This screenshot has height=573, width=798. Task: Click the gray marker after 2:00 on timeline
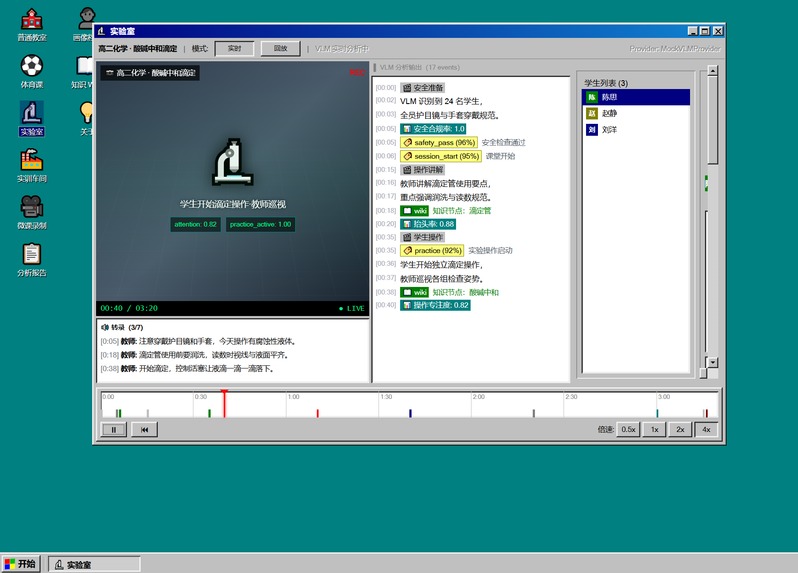(533, 413)
